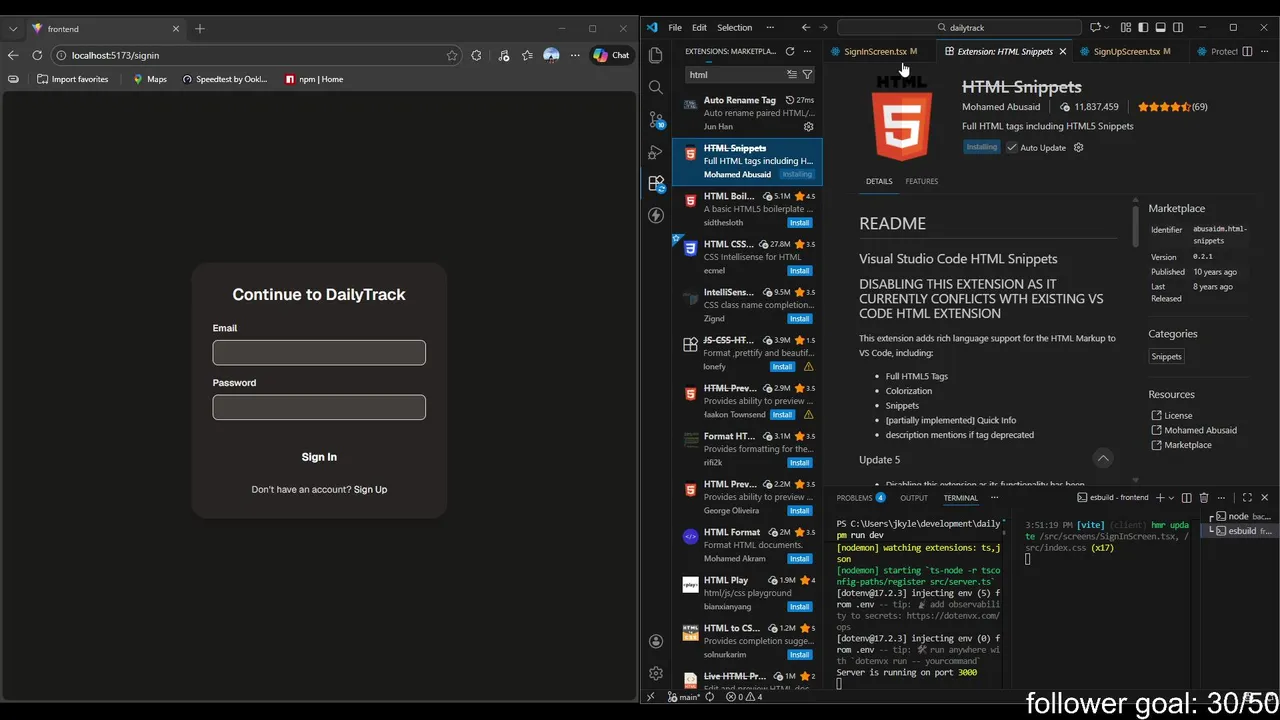Split the editor right
Viewport: 1280px width, 720px height.
point(1248,51)
